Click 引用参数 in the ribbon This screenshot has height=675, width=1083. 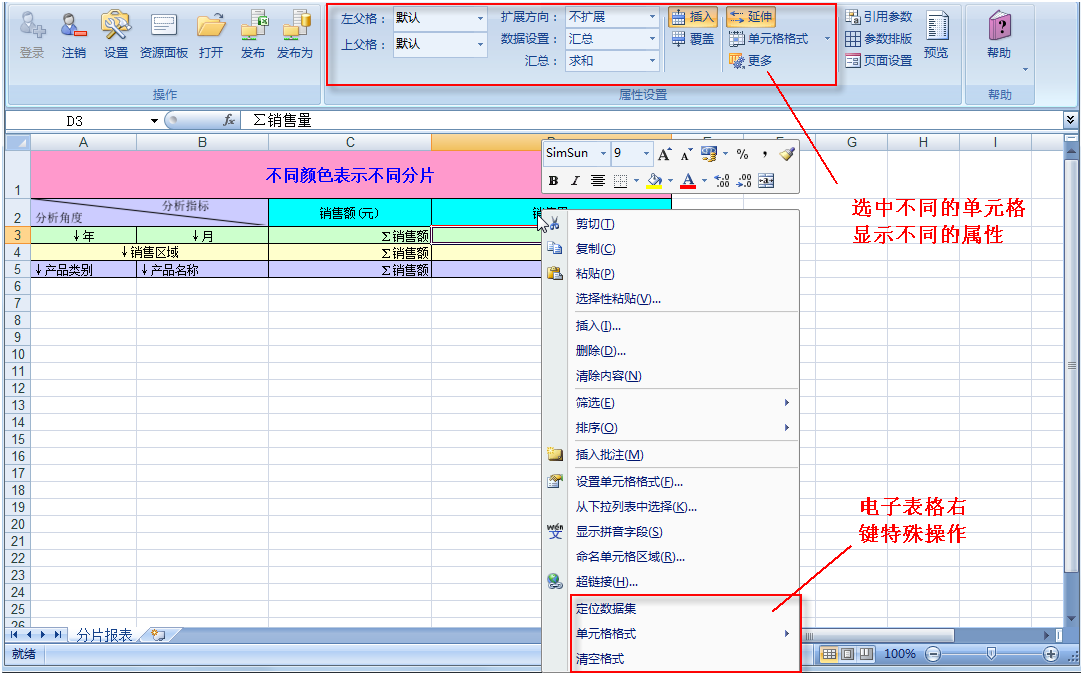(x=879, y=17)
